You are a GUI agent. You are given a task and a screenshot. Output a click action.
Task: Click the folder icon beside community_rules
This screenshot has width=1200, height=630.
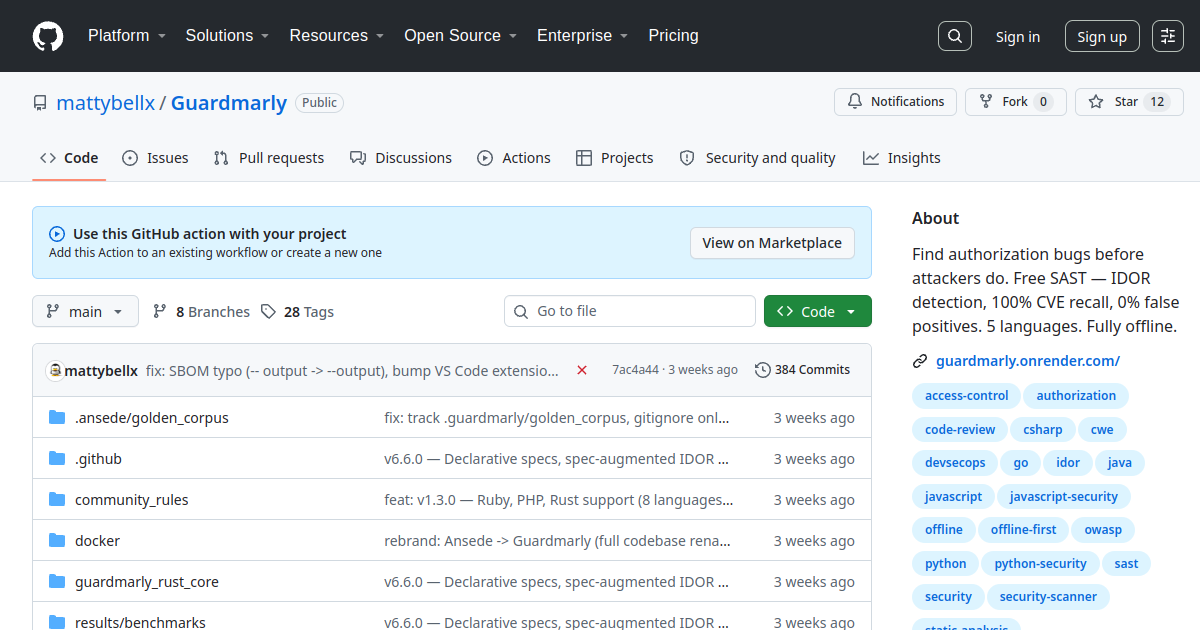point(57,500)
